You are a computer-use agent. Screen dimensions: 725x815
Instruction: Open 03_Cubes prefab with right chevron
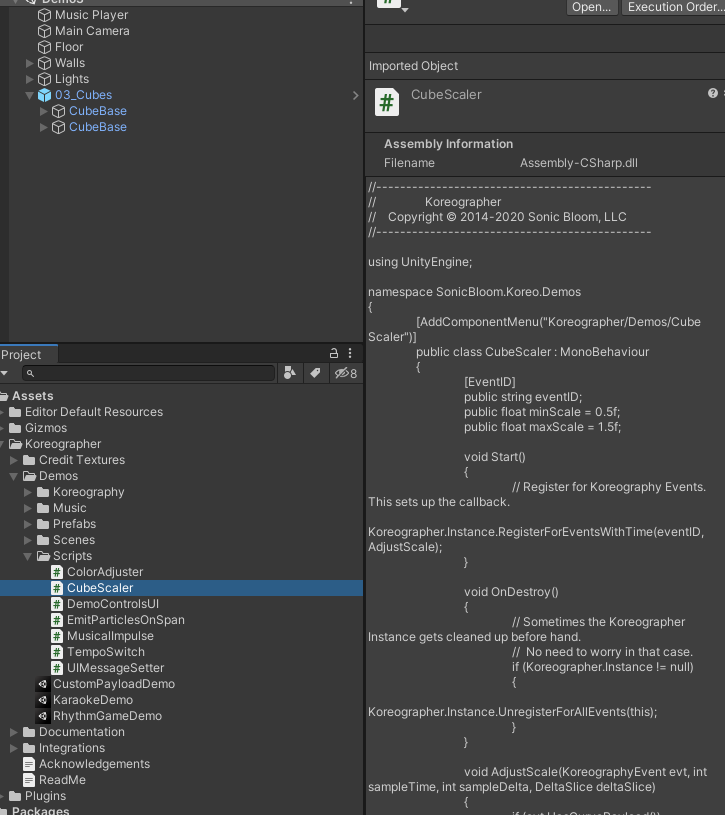(x=355, y=96)
